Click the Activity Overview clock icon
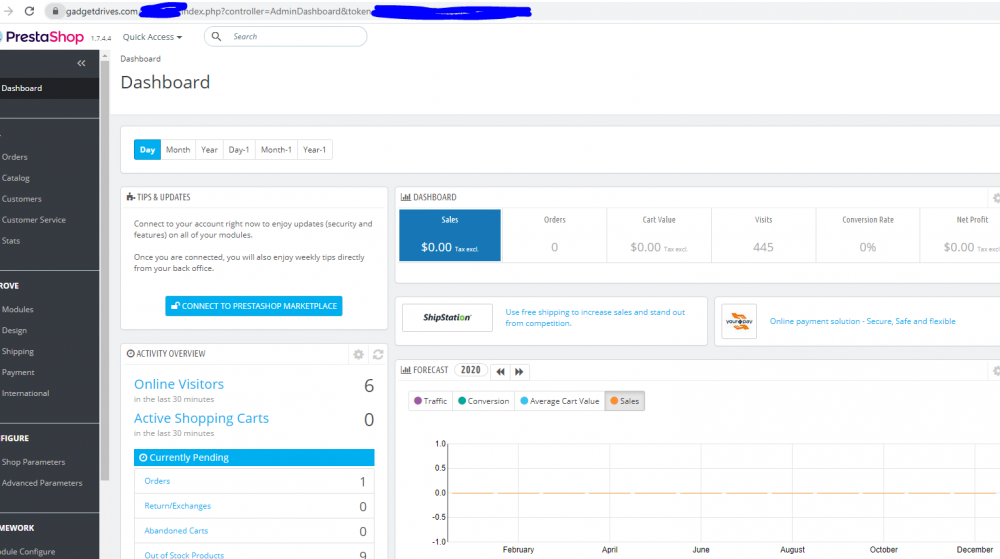Screen dimensions: 1000x559 130,354
